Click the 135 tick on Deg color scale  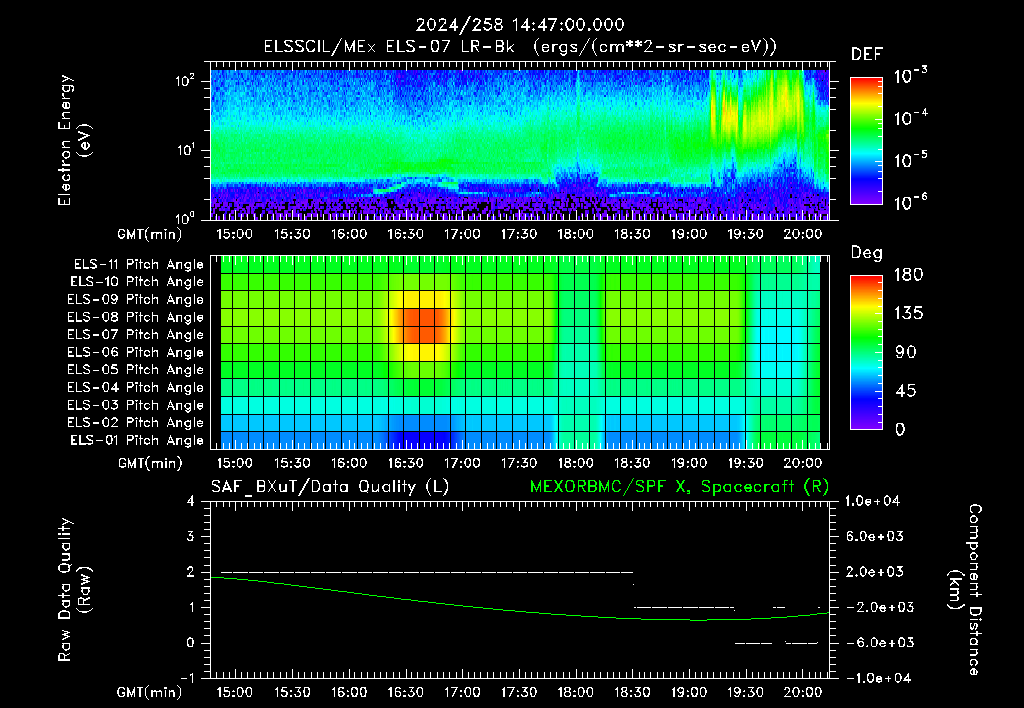coord(908,314)
